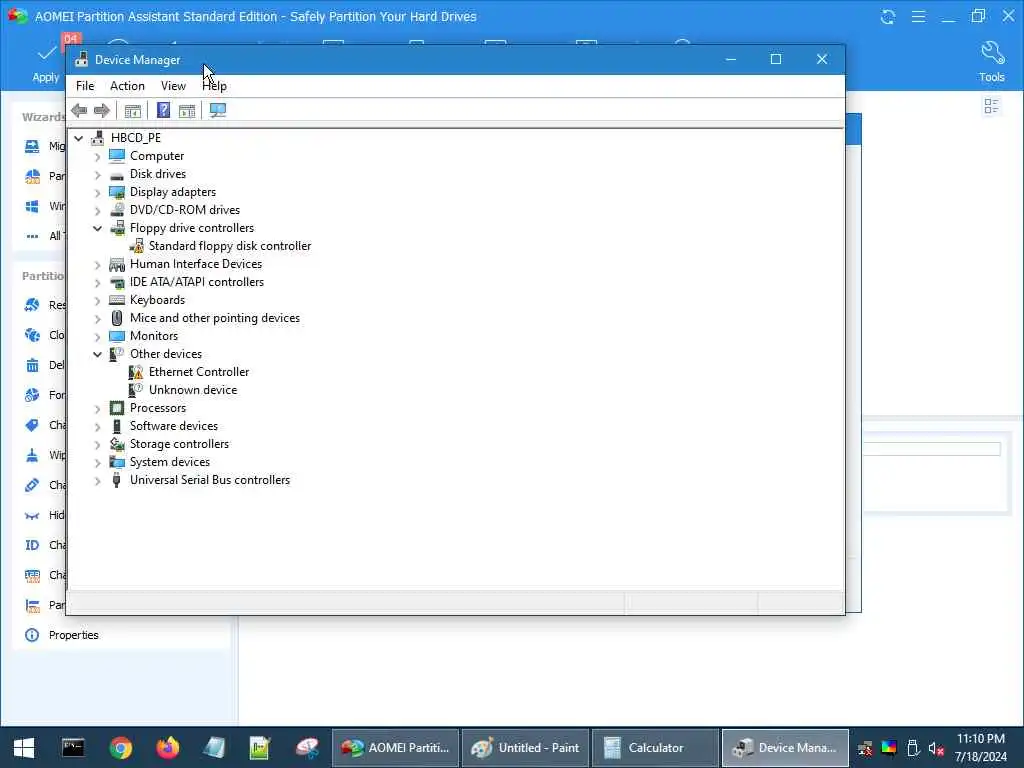The height and width of the screenshot is (768, 1024).
Task: Click Apply in AOMEI Partition Assistant
Action: [46, 63]
